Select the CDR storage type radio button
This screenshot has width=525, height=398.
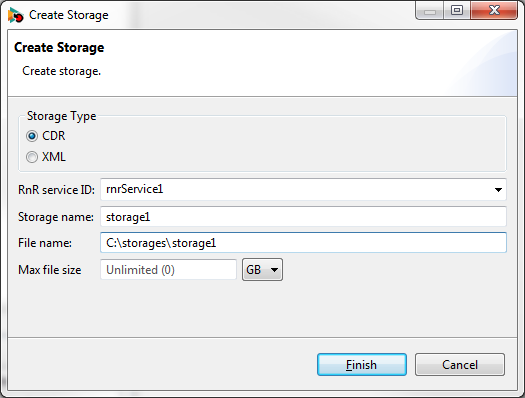[x=32, y=136]
